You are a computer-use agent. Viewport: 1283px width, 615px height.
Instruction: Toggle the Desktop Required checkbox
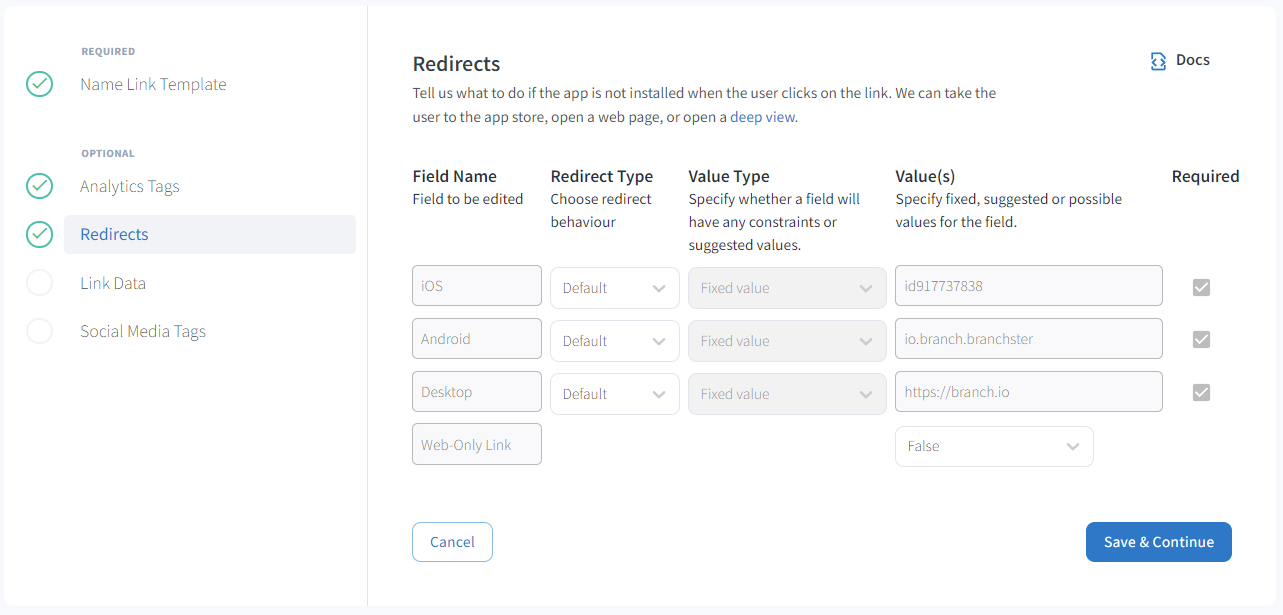coord(1202,393)
